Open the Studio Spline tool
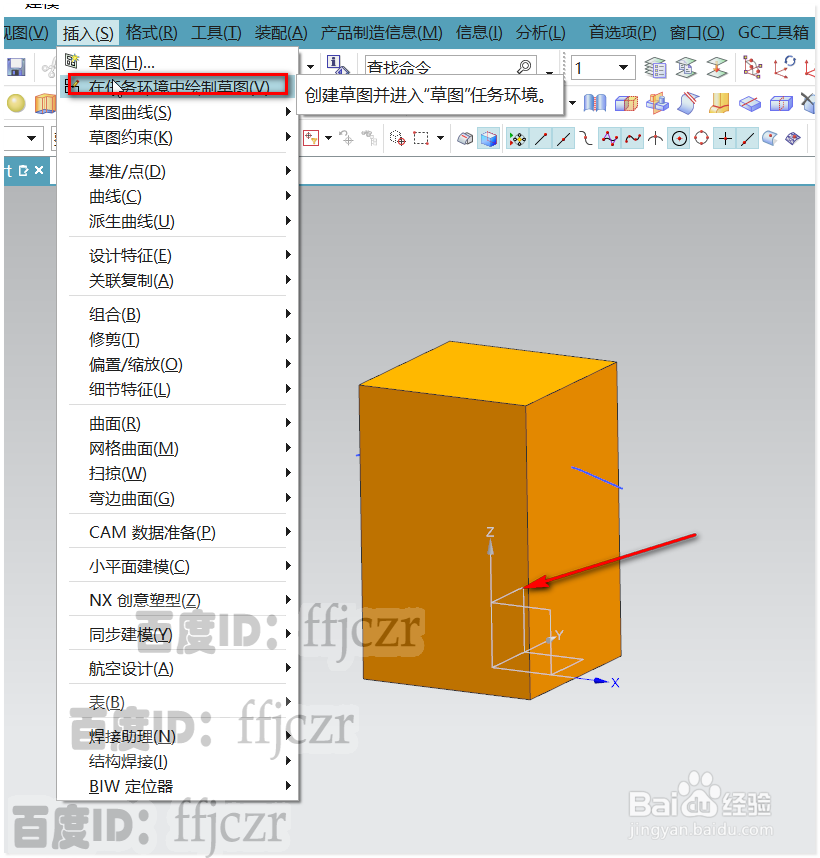 (608, 138)
